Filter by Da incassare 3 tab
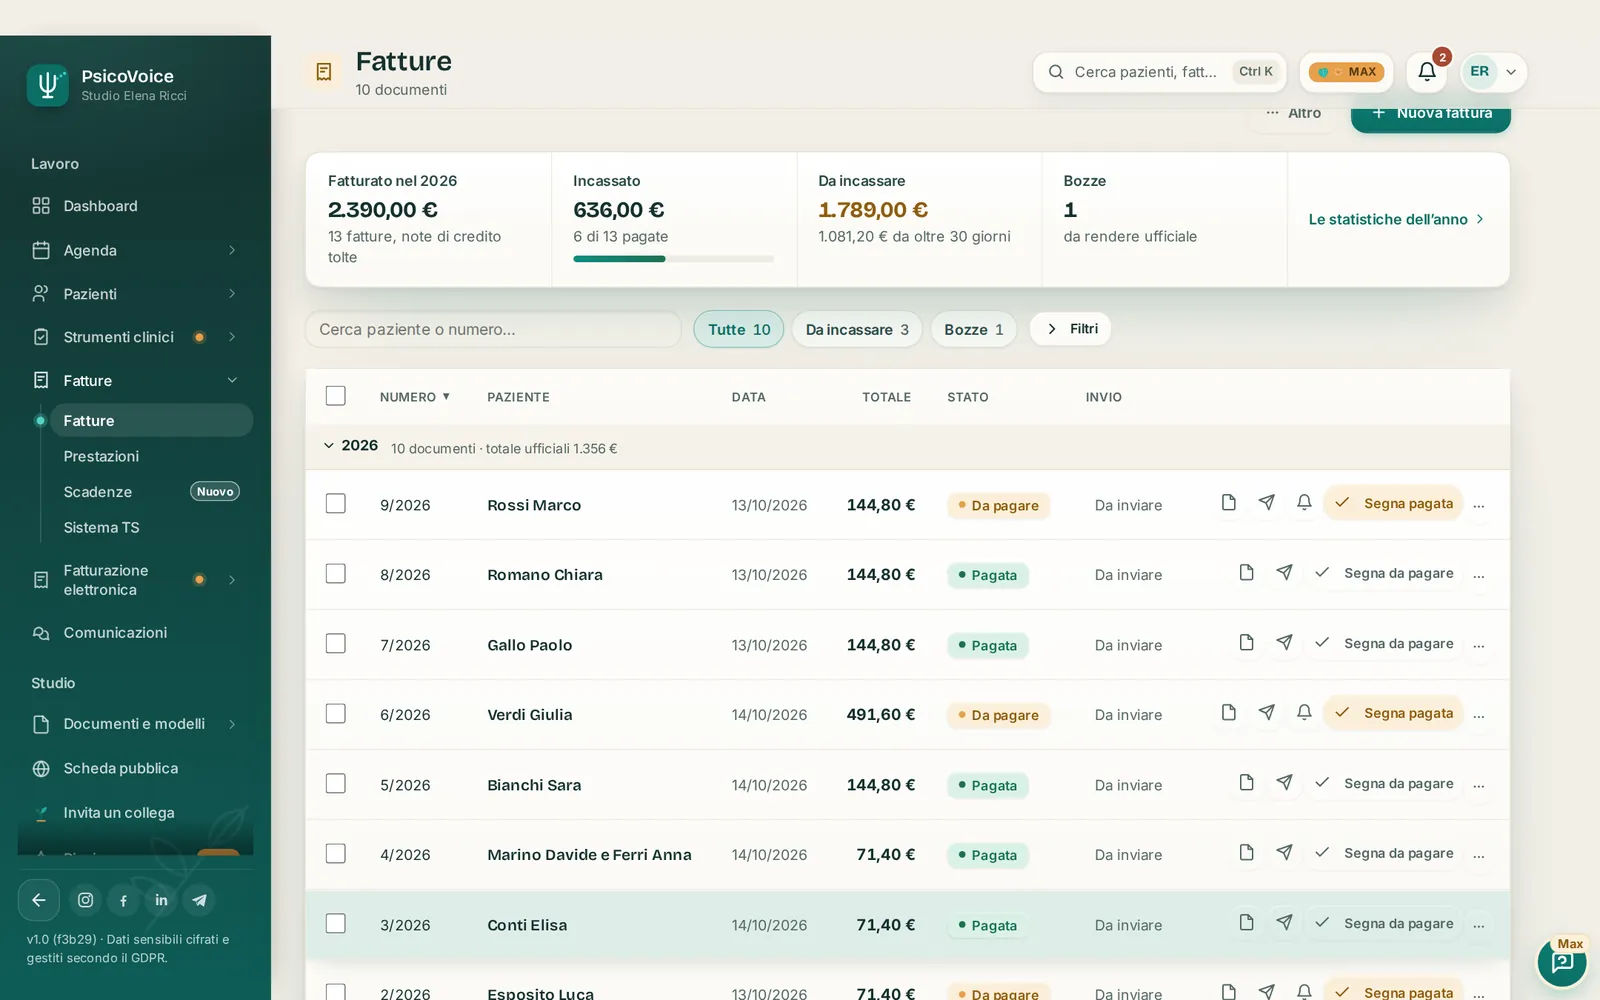This screenshot has height=1000, width=1600. (857, 329)
